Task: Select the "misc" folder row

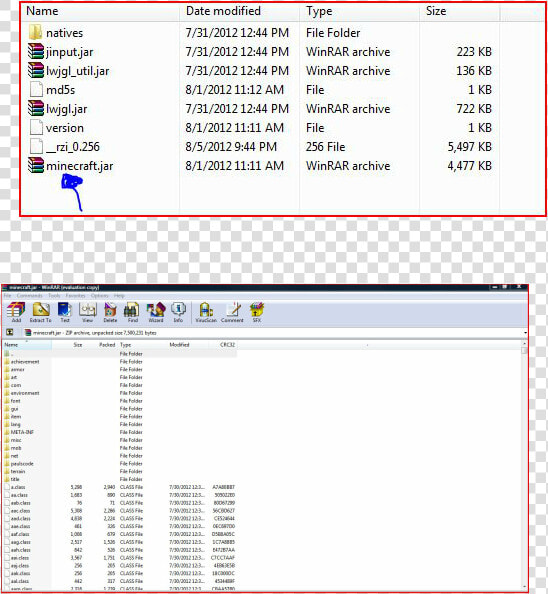Action: (x=120, y=440)
